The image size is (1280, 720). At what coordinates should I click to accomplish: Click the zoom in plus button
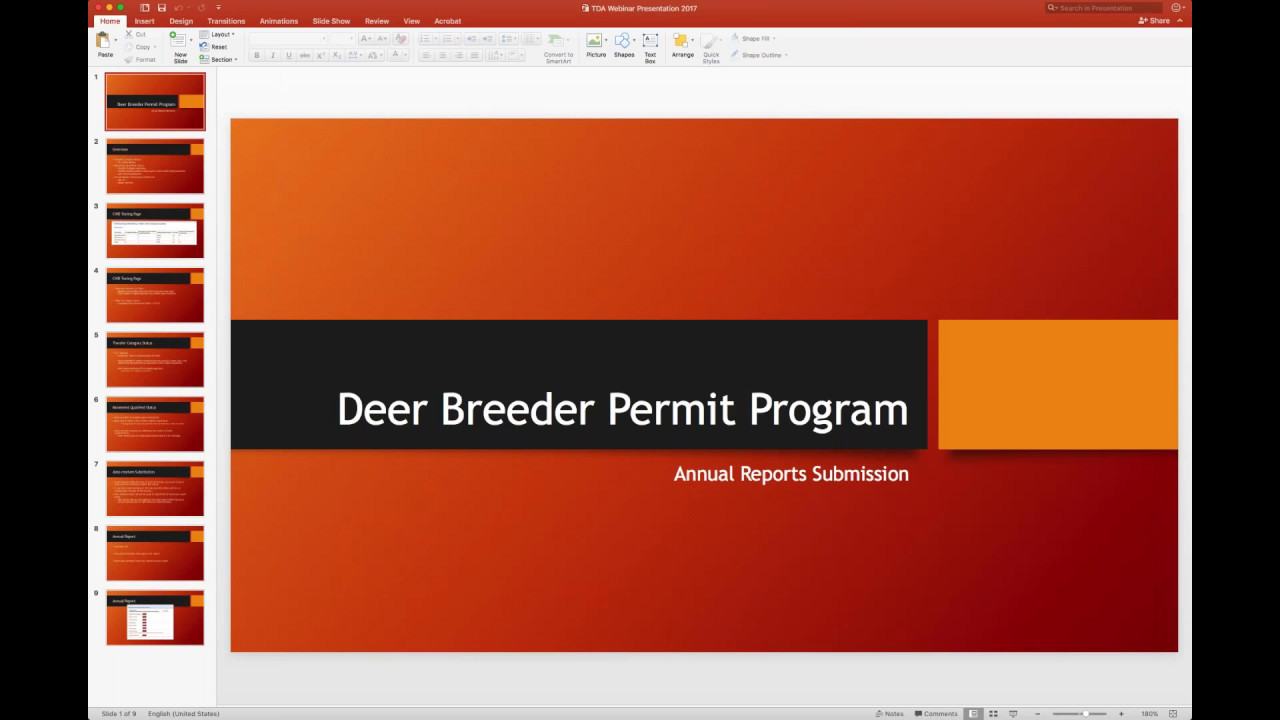click(1121, 714)
